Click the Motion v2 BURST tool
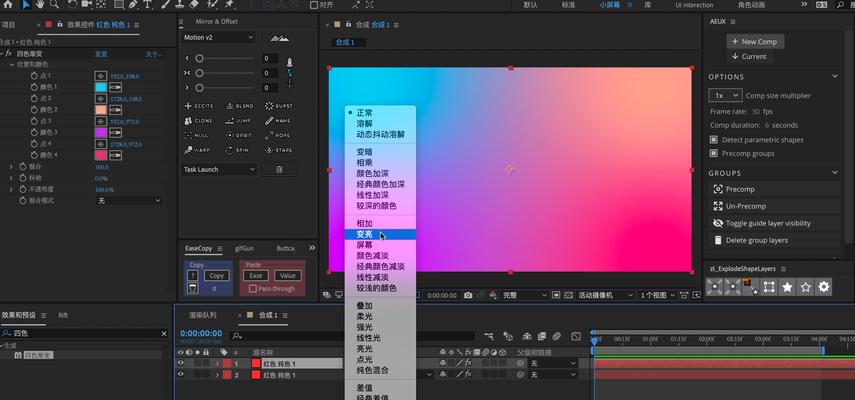 click(x=279, y=106)
